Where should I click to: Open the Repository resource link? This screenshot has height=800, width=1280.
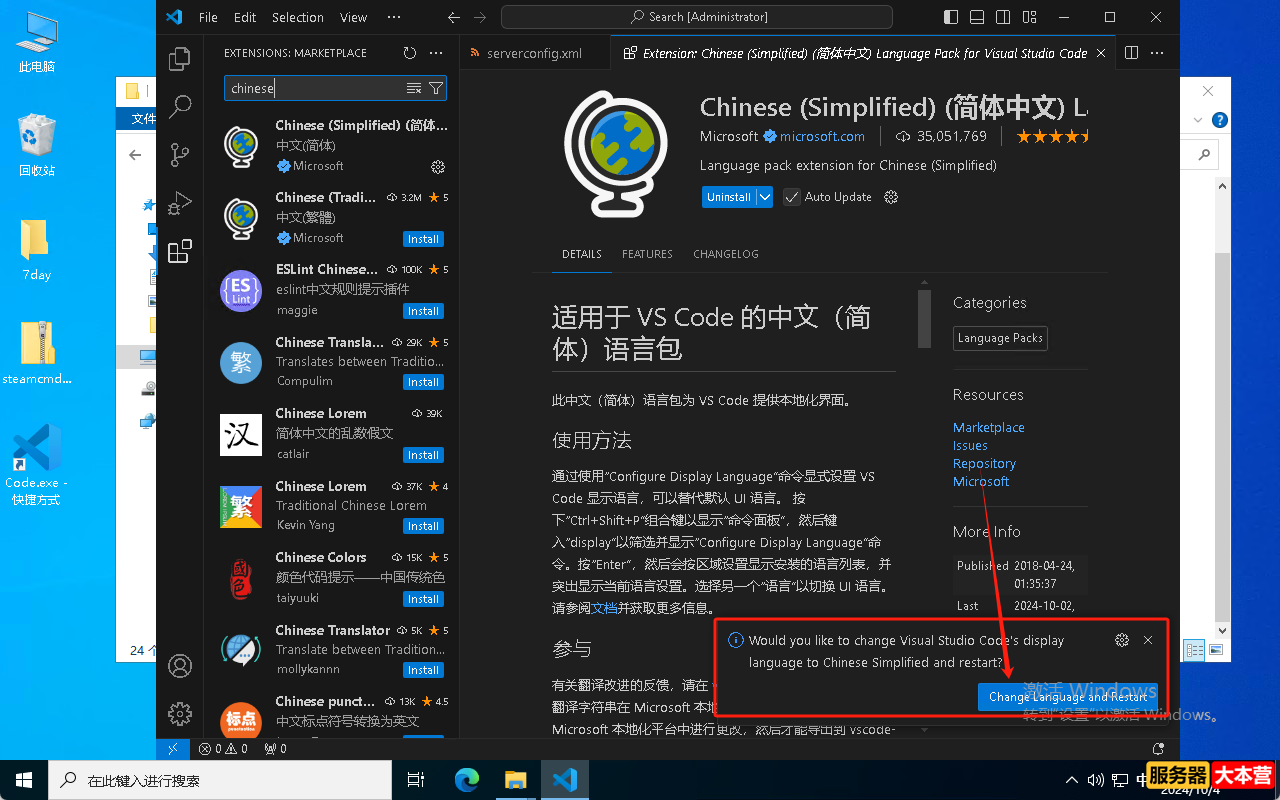coord(984,463)
